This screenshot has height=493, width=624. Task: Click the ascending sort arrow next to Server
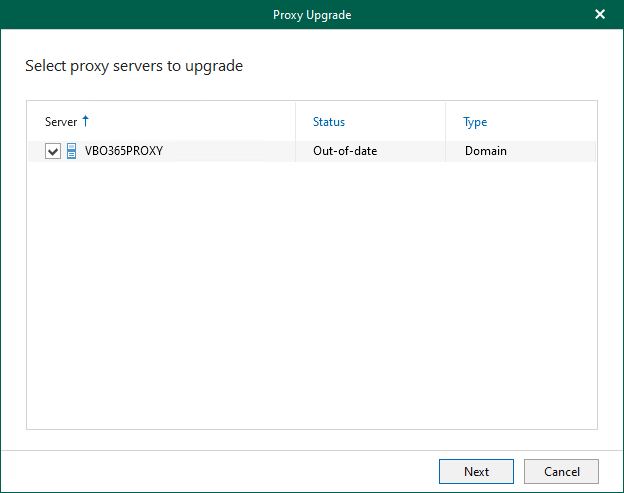85,121
